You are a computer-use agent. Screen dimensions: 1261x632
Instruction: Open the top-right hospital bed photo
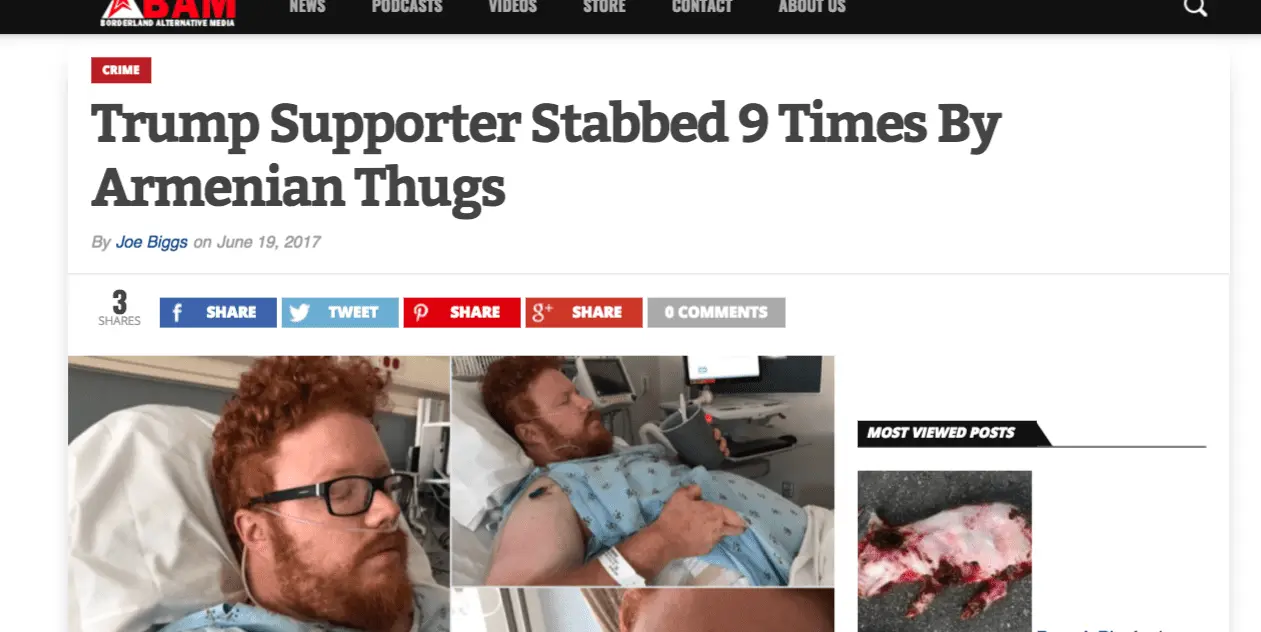coord(643,470)
